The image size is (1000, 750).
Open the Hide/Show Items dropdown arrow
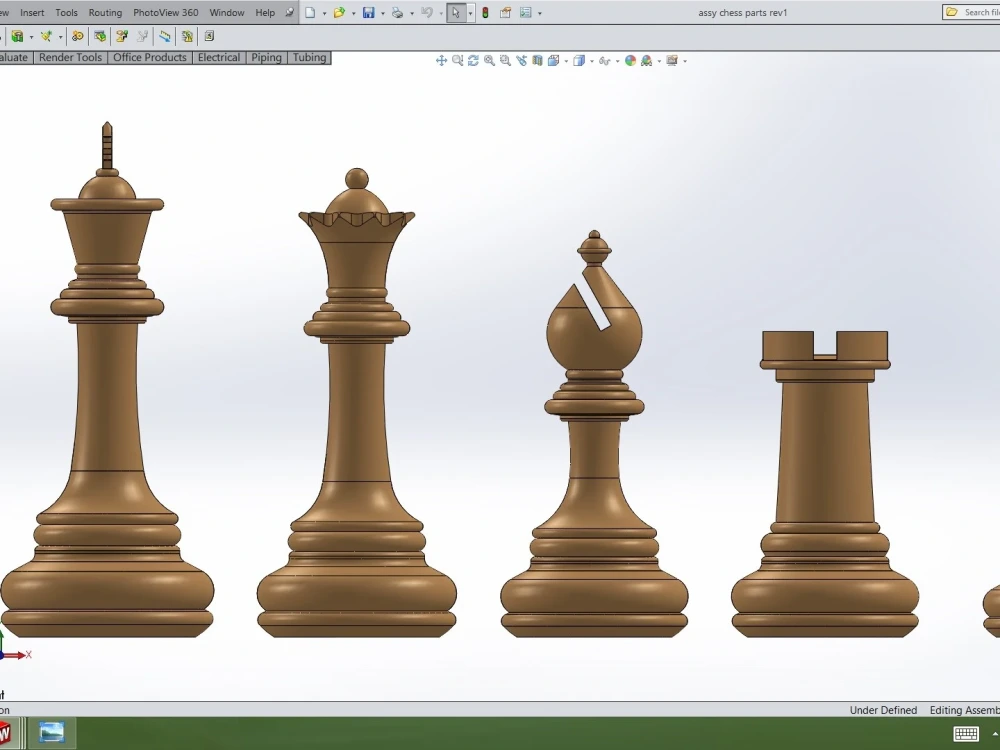(x=617, y=60)
